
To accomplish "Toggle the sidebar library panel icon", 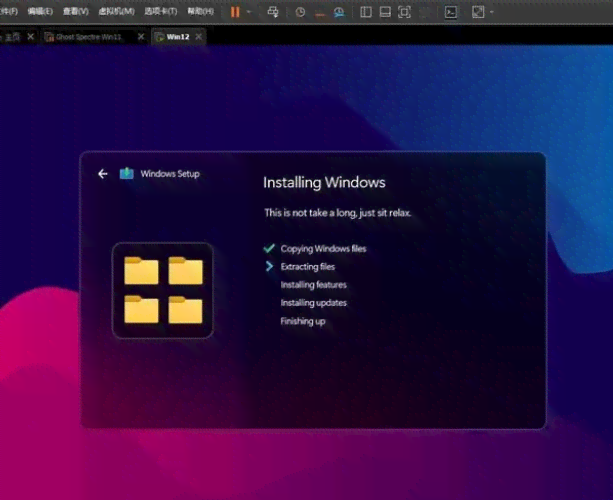I will coord(366,12).
